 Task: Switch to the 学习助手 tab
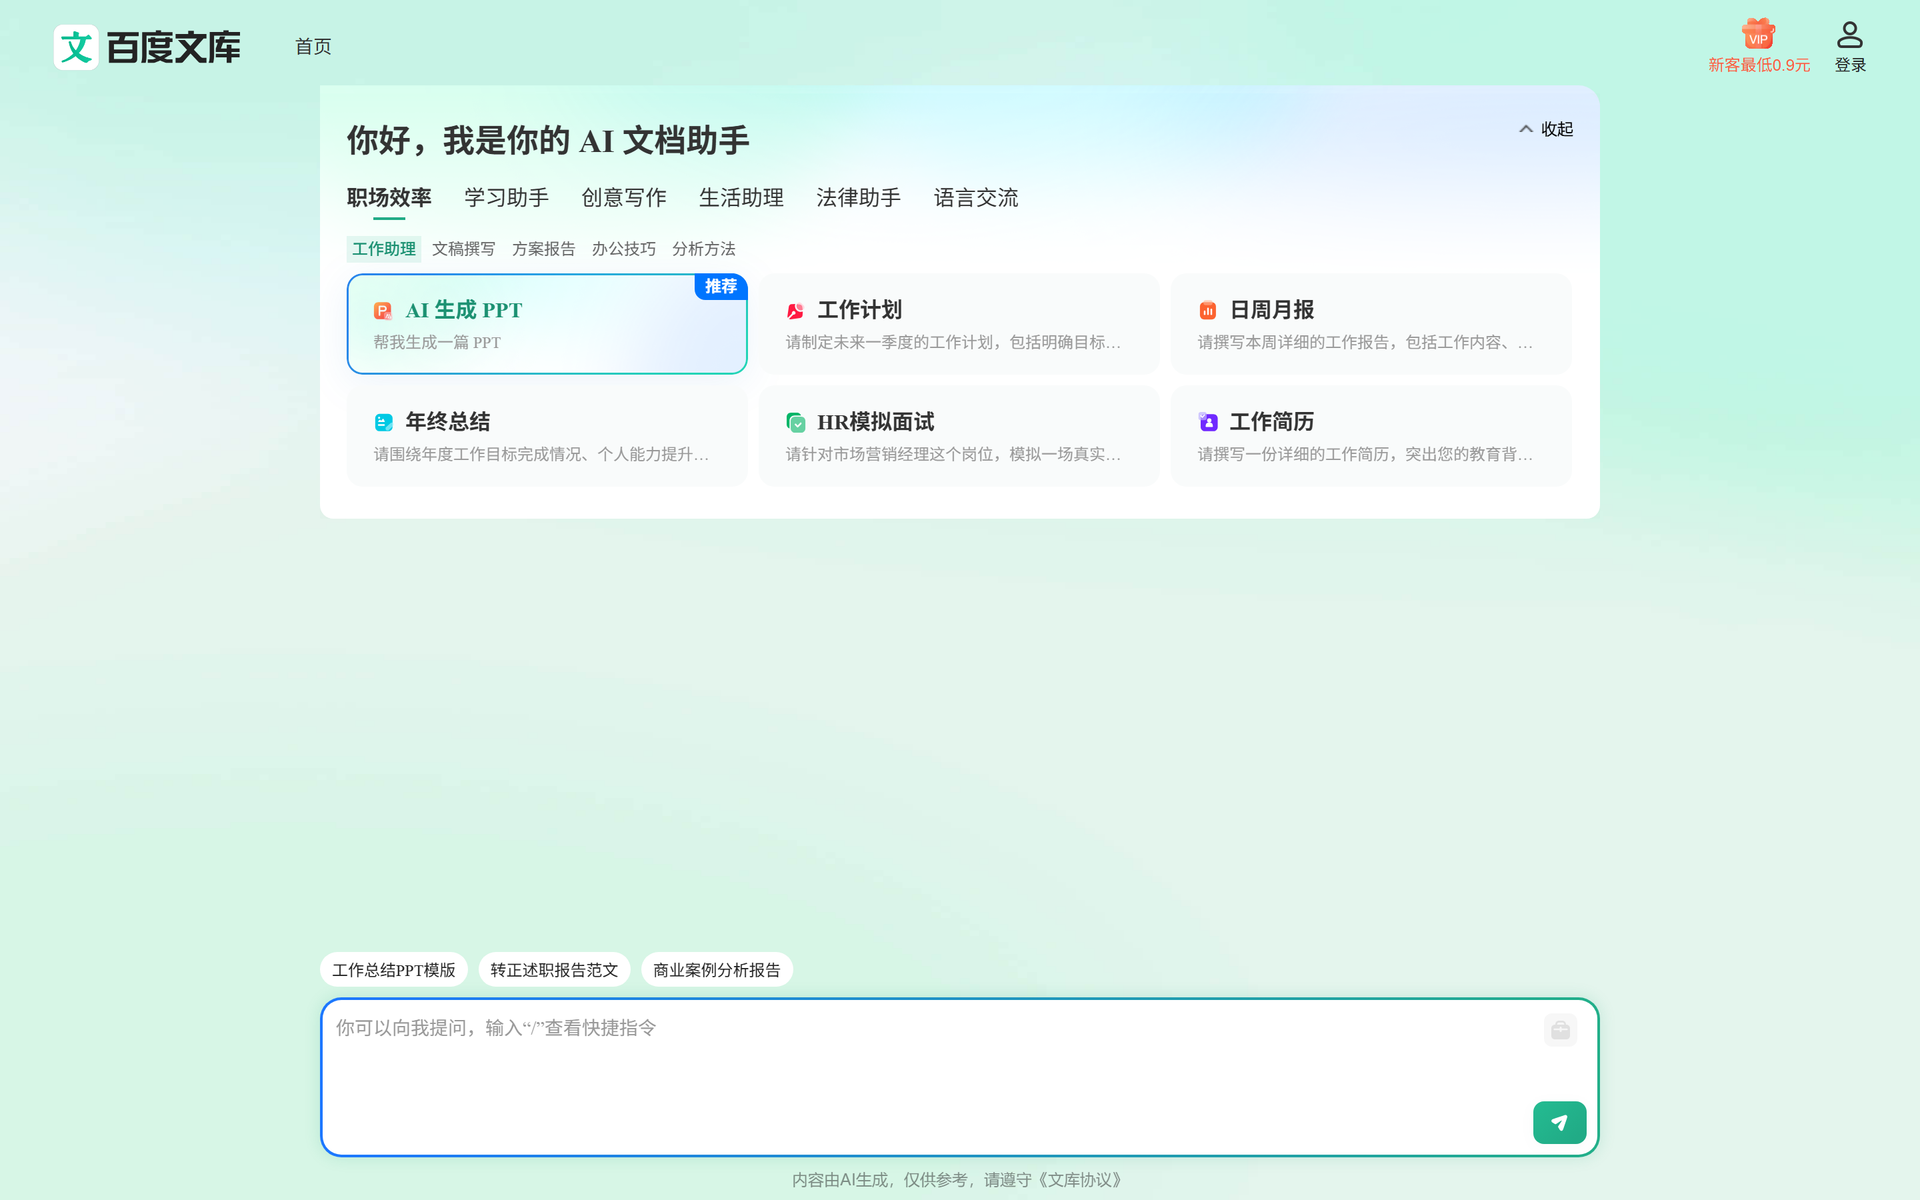506,198
